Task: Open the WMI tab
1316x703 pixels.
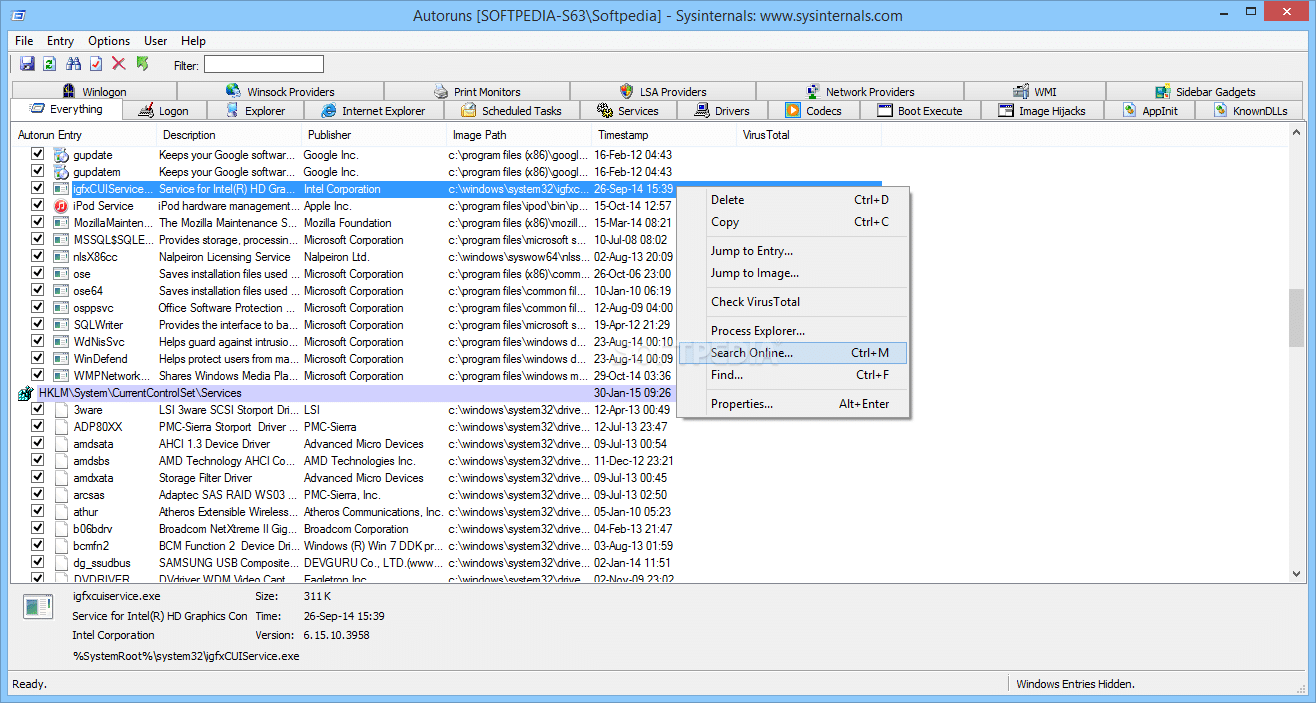Action: point(1035,91)
